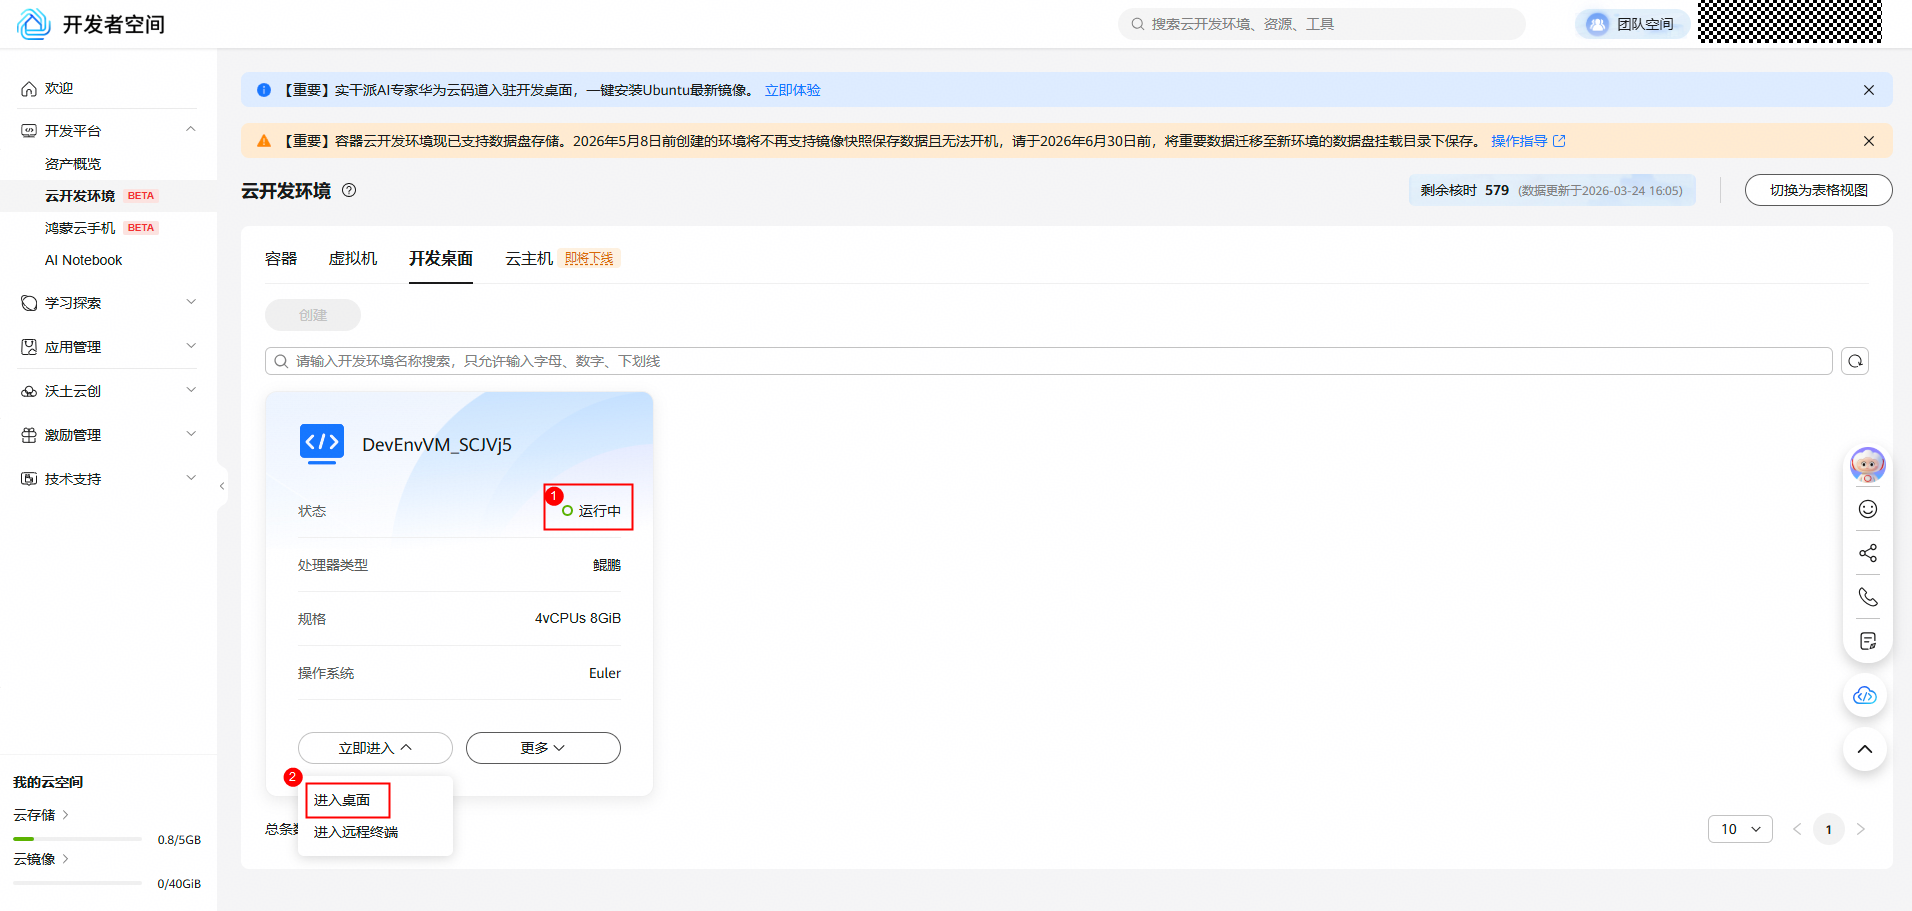Click the blue info icon in the notice banner
Image resolution: width=1912 pixels, height=911 pixels.
click(264, 90)
